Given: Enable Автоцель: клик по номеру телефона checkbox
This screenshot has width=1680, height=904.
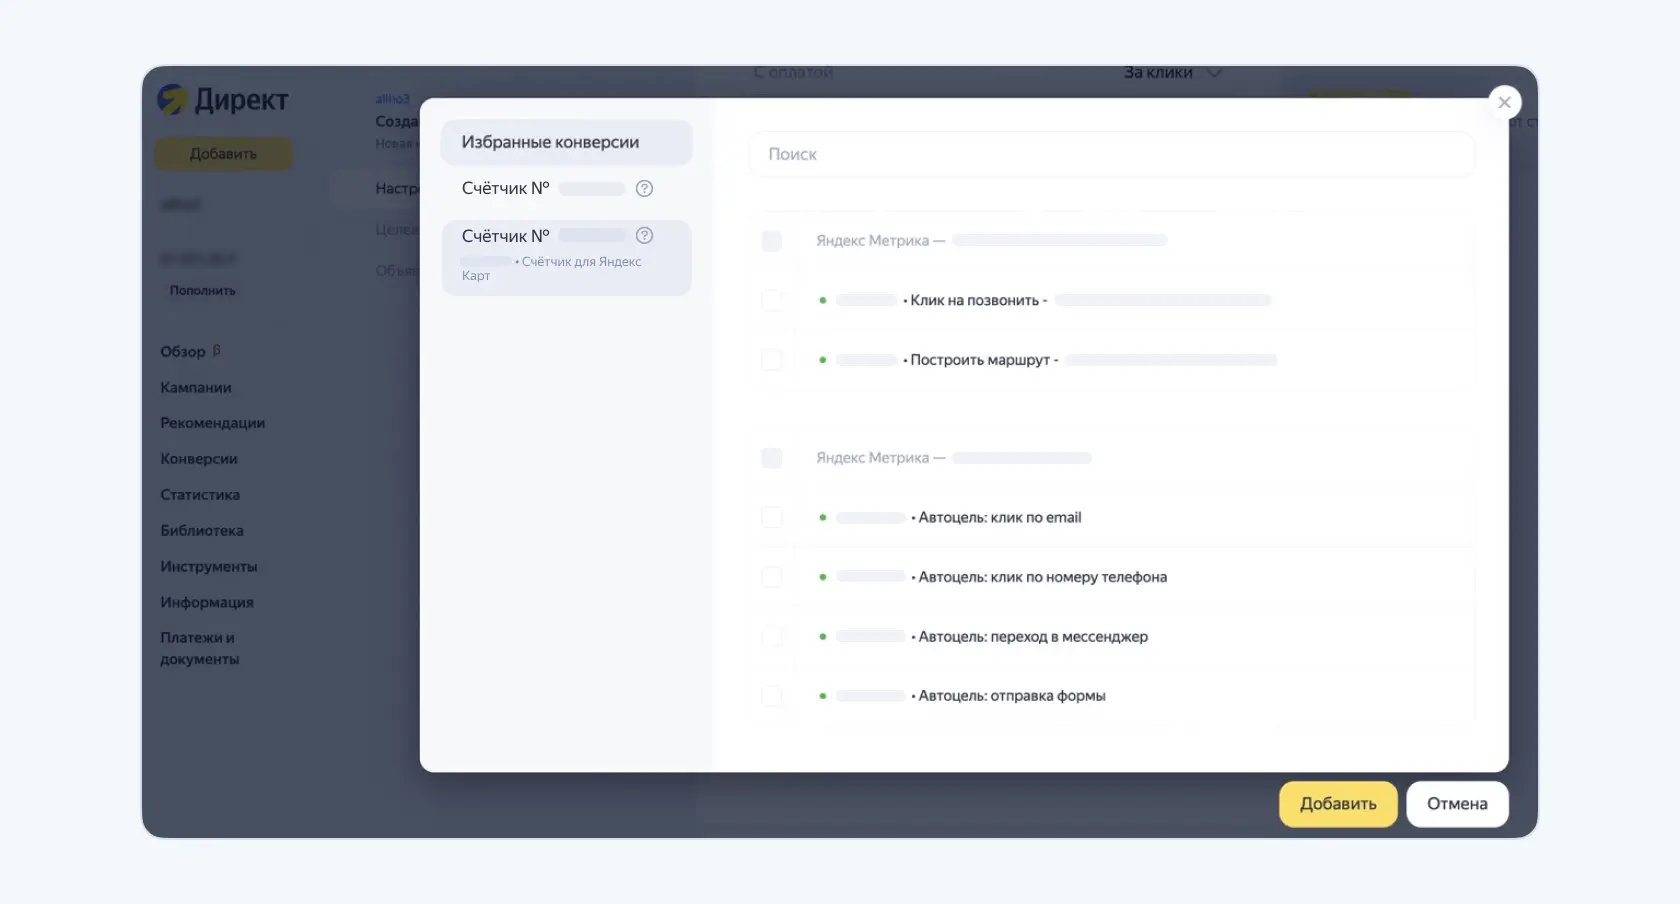Looking at the screenshot, I should click(771, 577).
